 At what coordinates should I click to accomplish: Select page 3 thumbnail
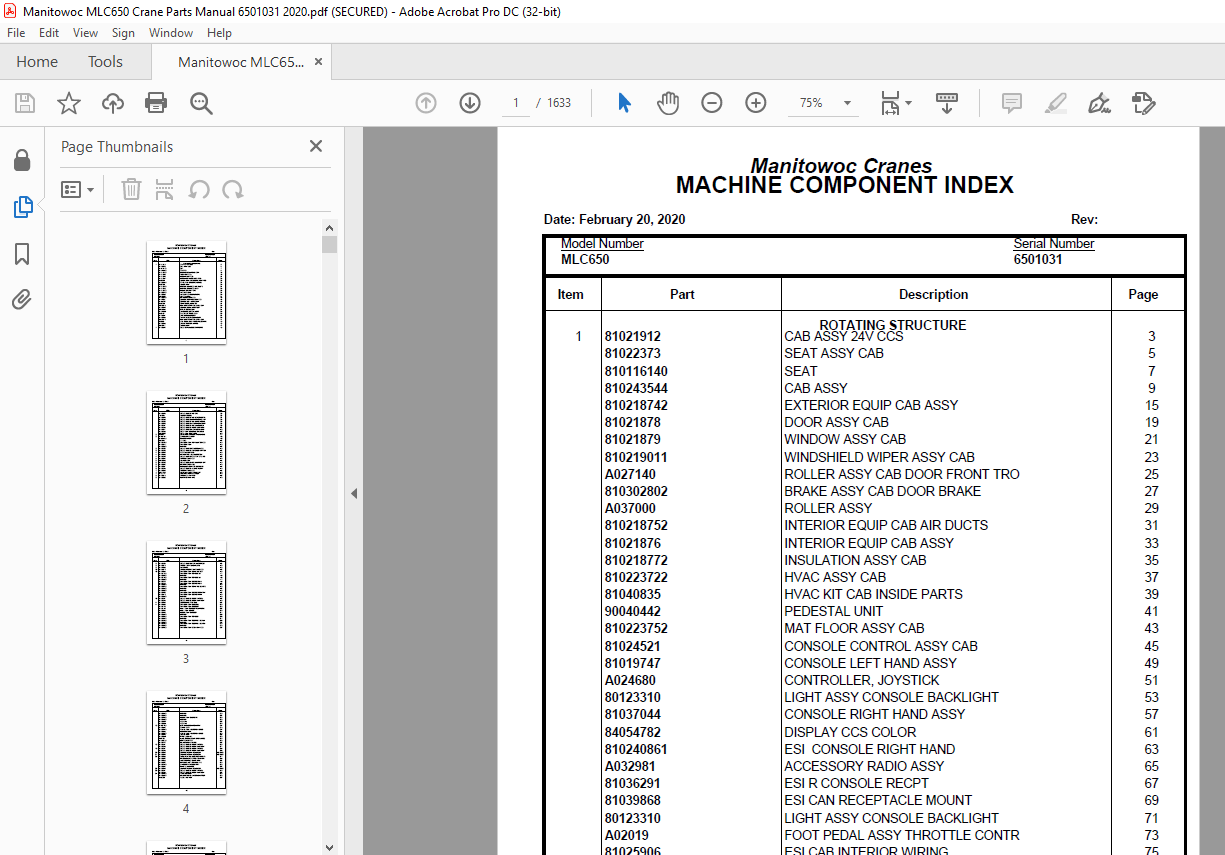click(186, 592)
